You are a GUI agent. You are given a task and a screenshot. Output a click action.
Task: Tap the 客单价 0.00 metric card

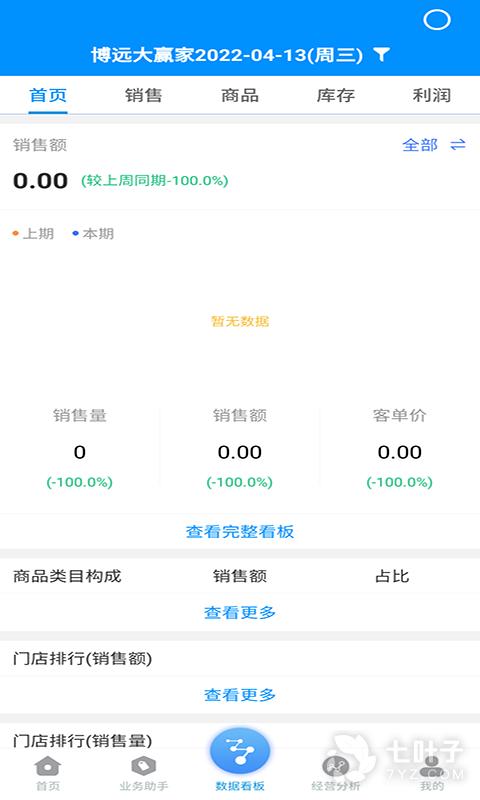399,448
